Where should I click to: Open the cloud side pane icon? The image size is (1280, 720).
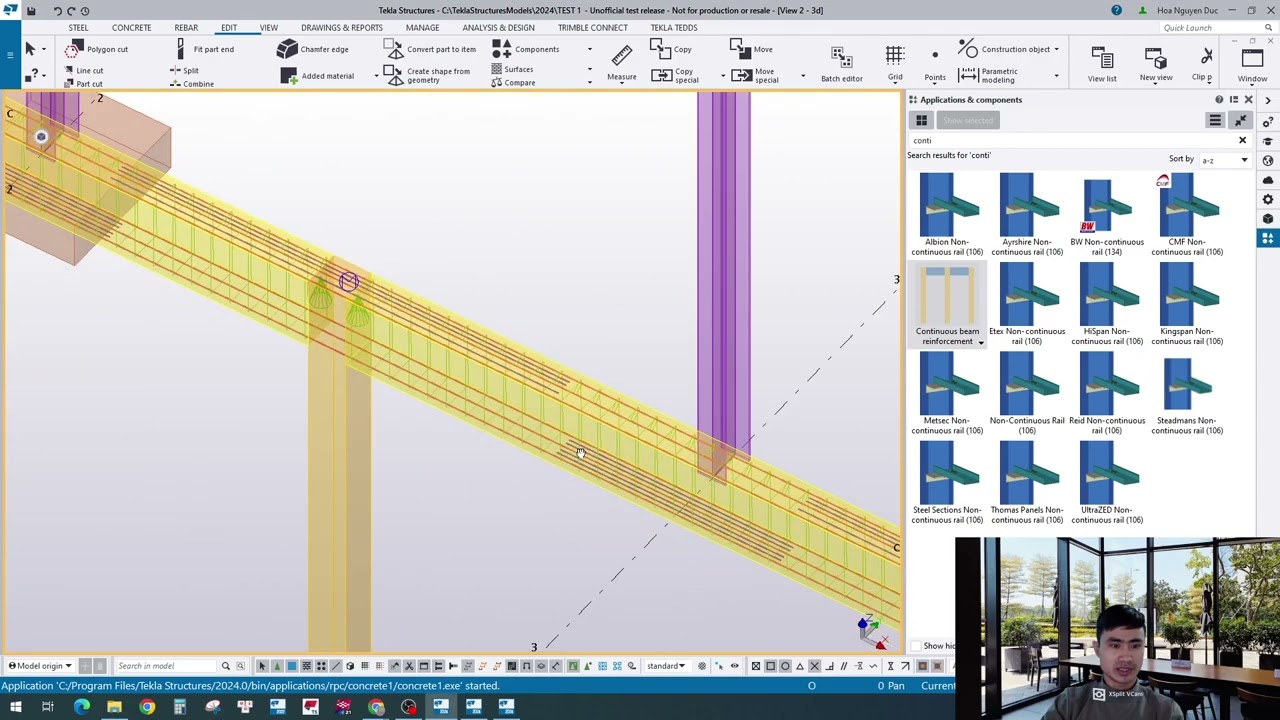[1268, 180]
